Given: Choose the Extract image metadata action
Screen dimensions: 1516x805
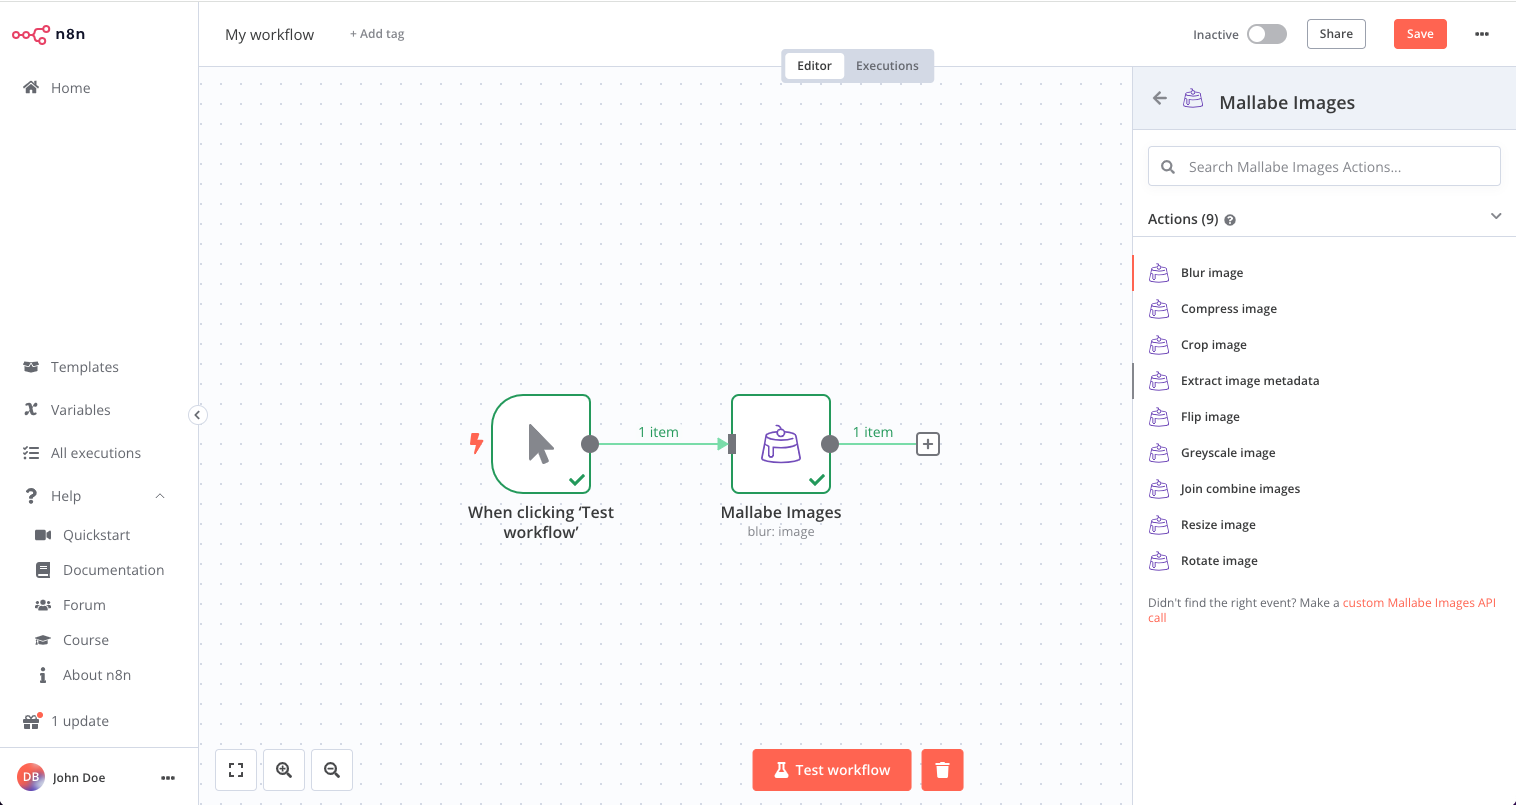Looking at the screenshot, I should (1324, 381).
